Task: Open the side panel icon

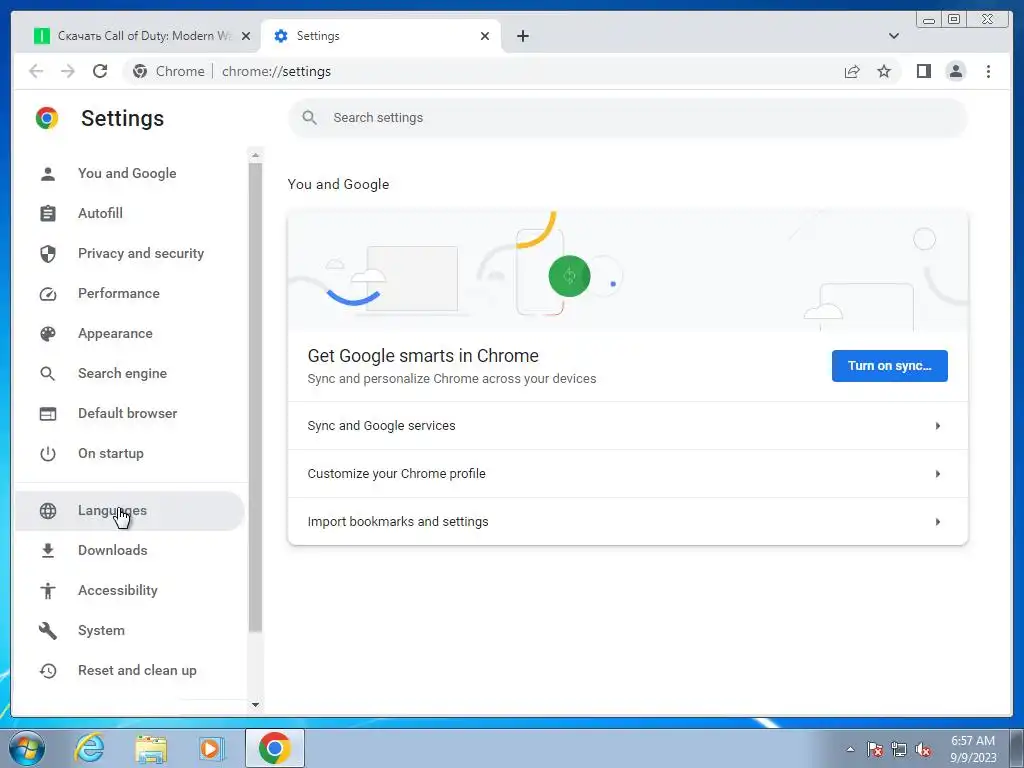Action: [923, 71]
